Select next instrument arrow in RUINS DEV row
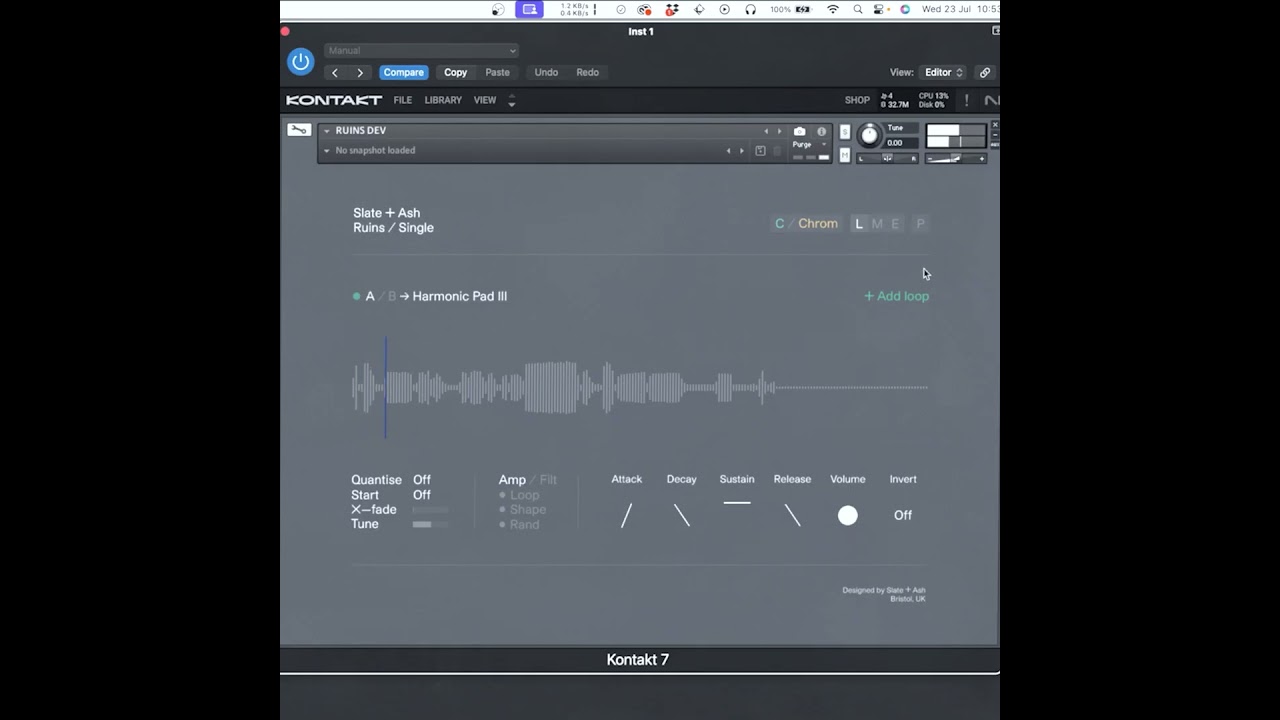The height and width of the screenshot is (720, 1280). [x=780, y=131]
